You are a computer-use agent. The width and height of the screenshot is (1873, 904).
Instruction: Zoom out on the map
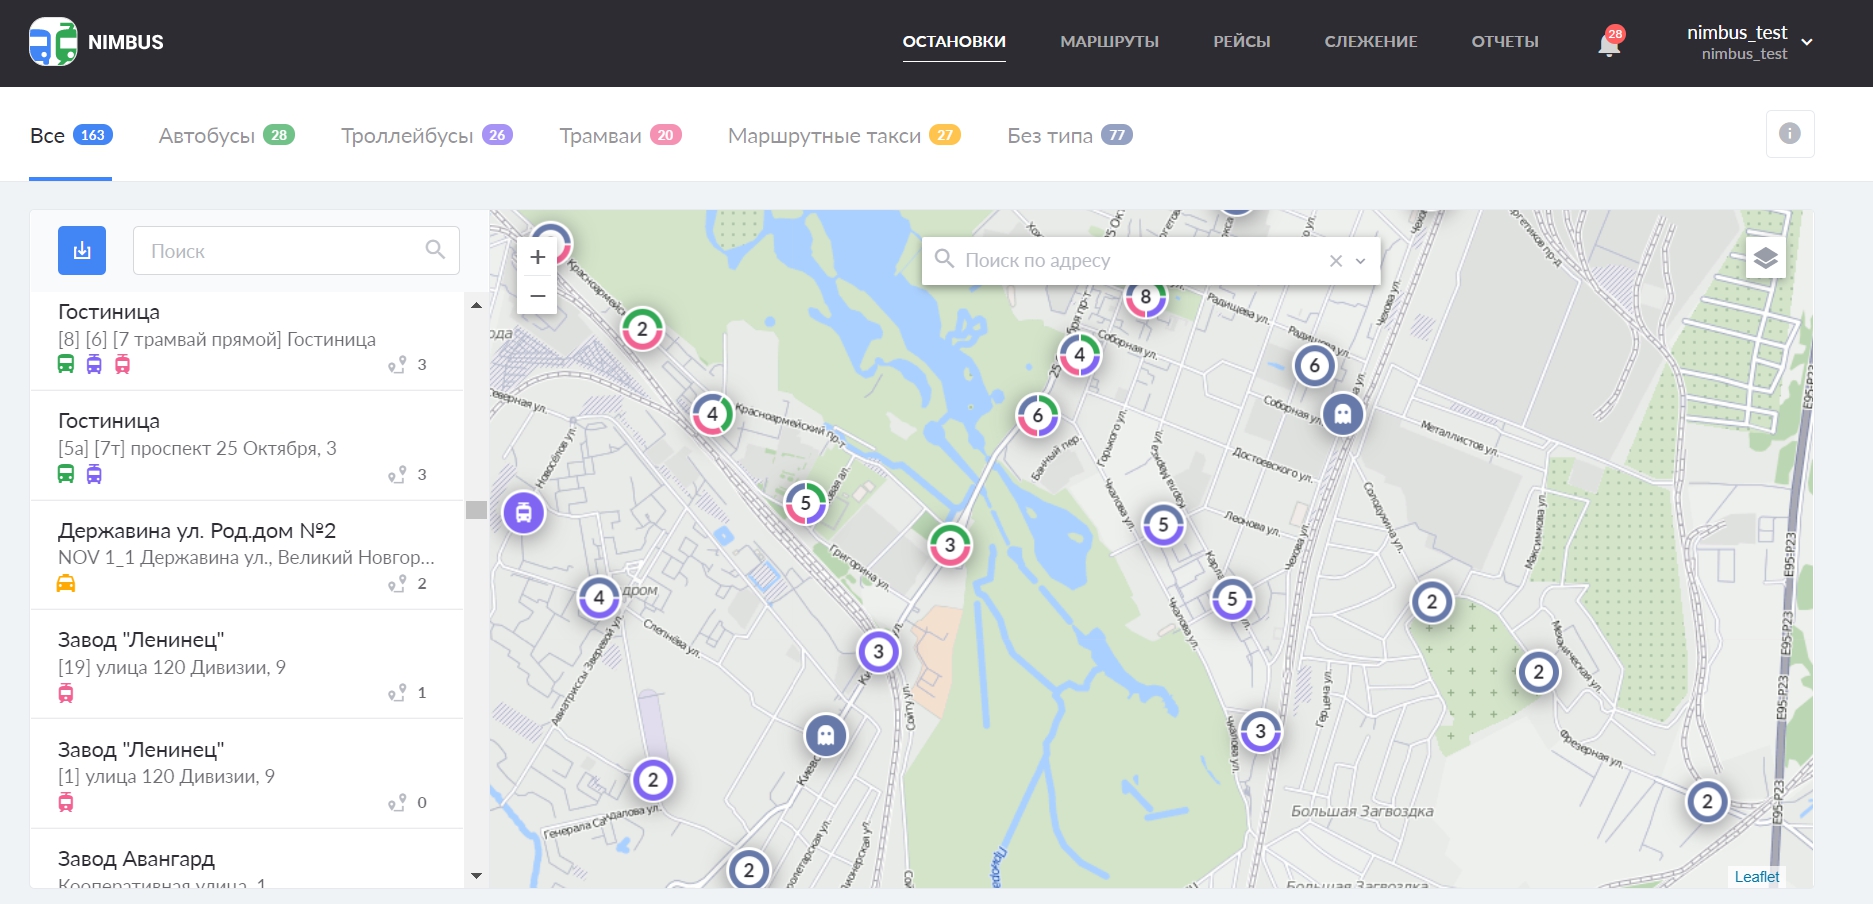click(x=537, y=296)
